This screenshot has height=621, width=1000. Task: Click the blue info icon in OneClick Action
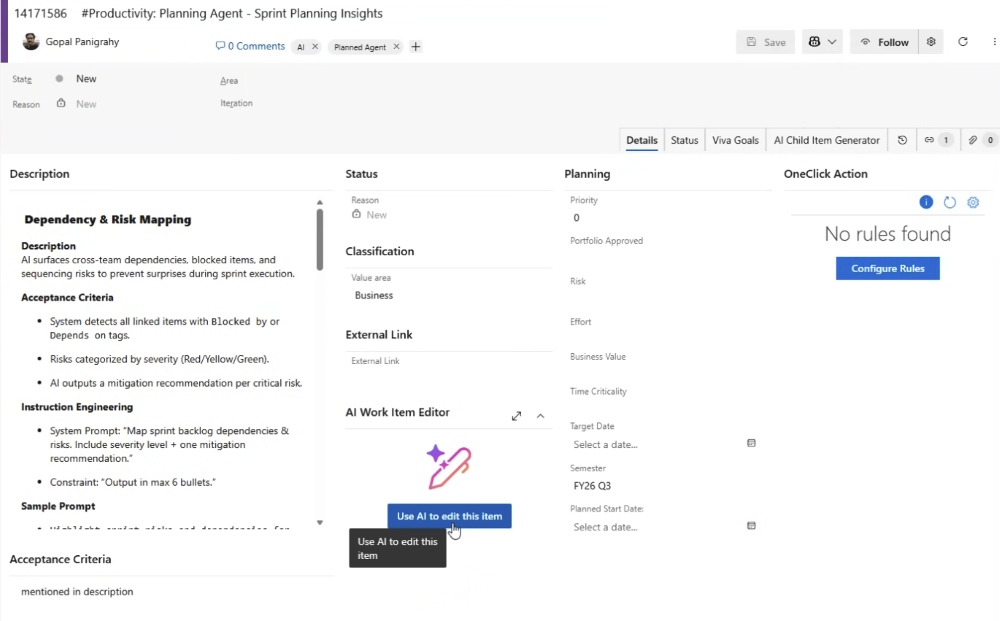925,202
